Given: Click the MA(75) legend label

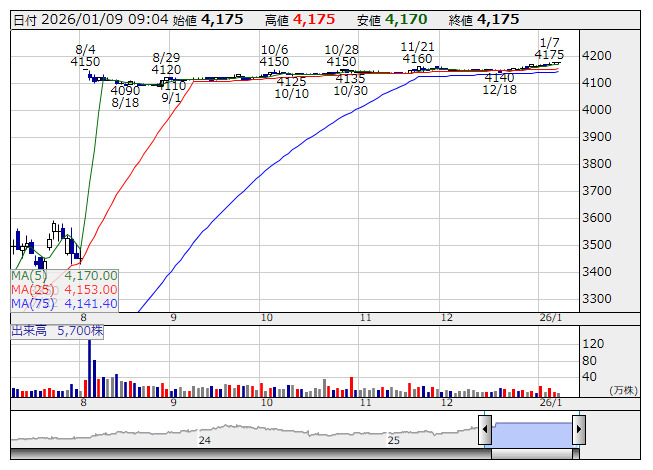Looking at the screenshot, I should coord(31,303).
